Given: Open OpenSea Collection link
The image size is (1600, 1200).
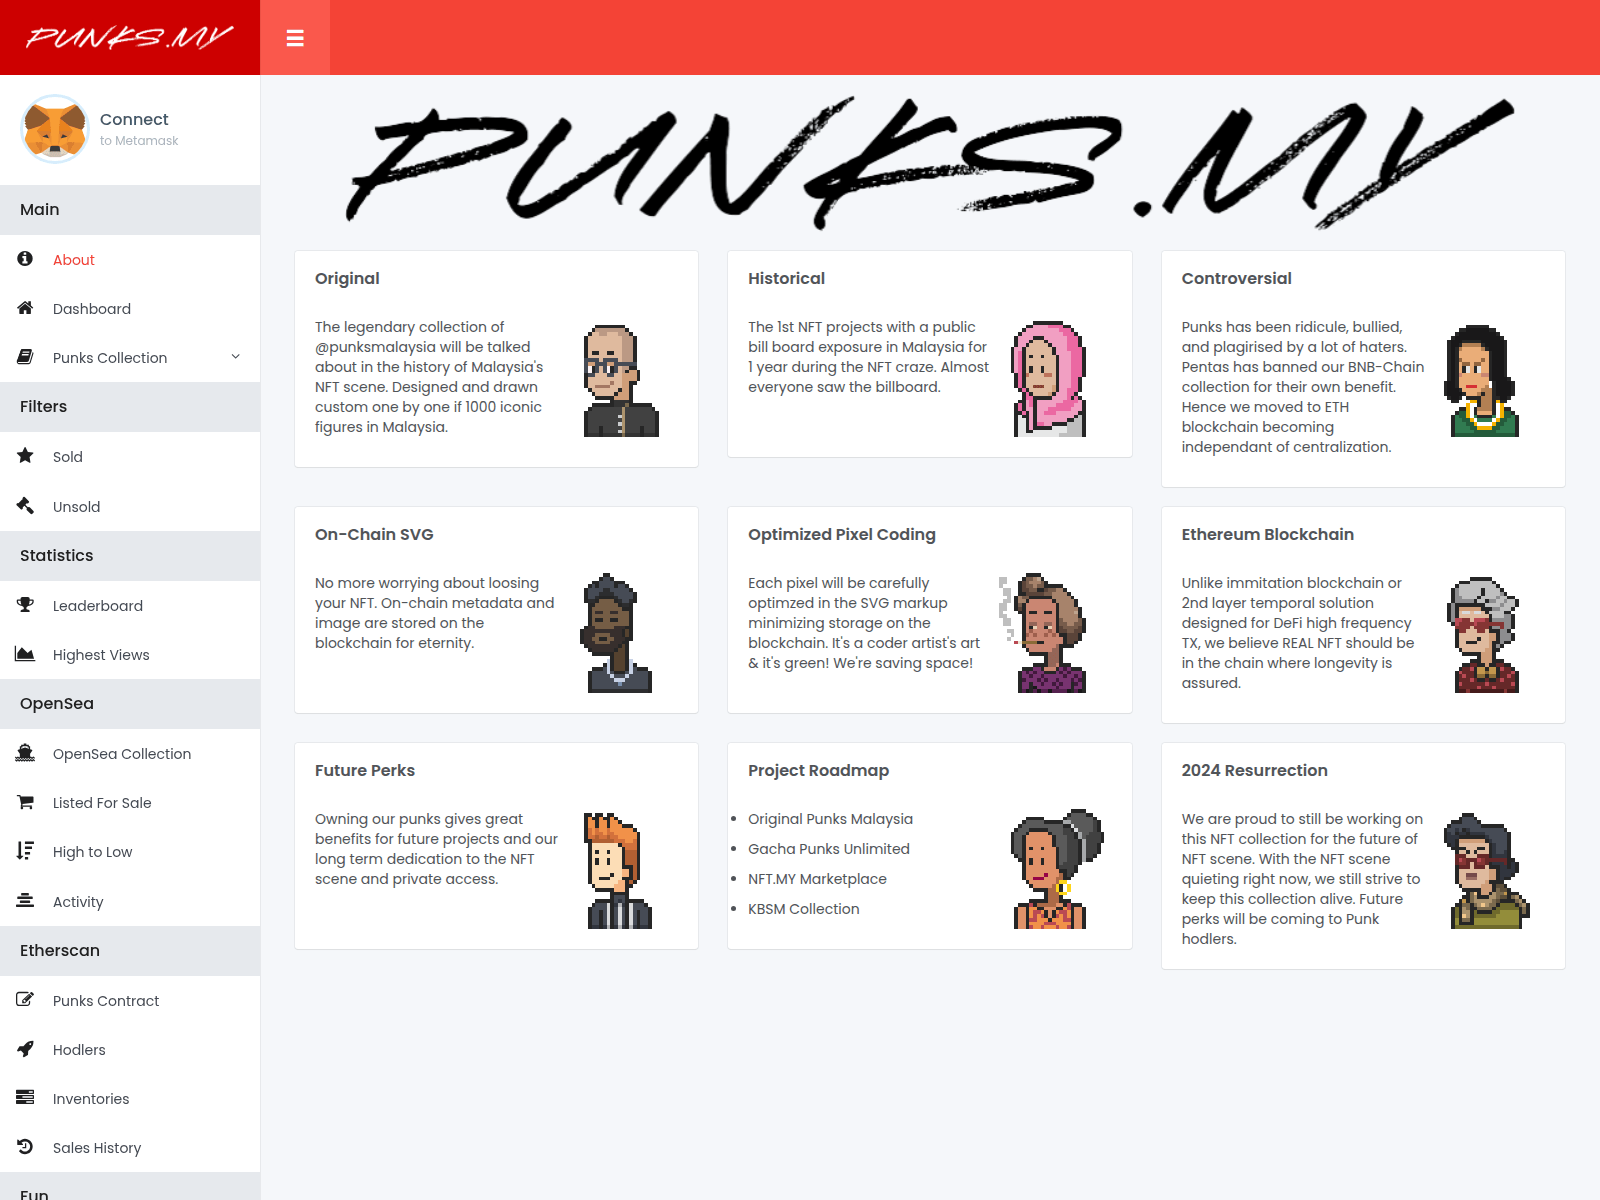Looking at the screenshot, I should (x=122, y=754).
